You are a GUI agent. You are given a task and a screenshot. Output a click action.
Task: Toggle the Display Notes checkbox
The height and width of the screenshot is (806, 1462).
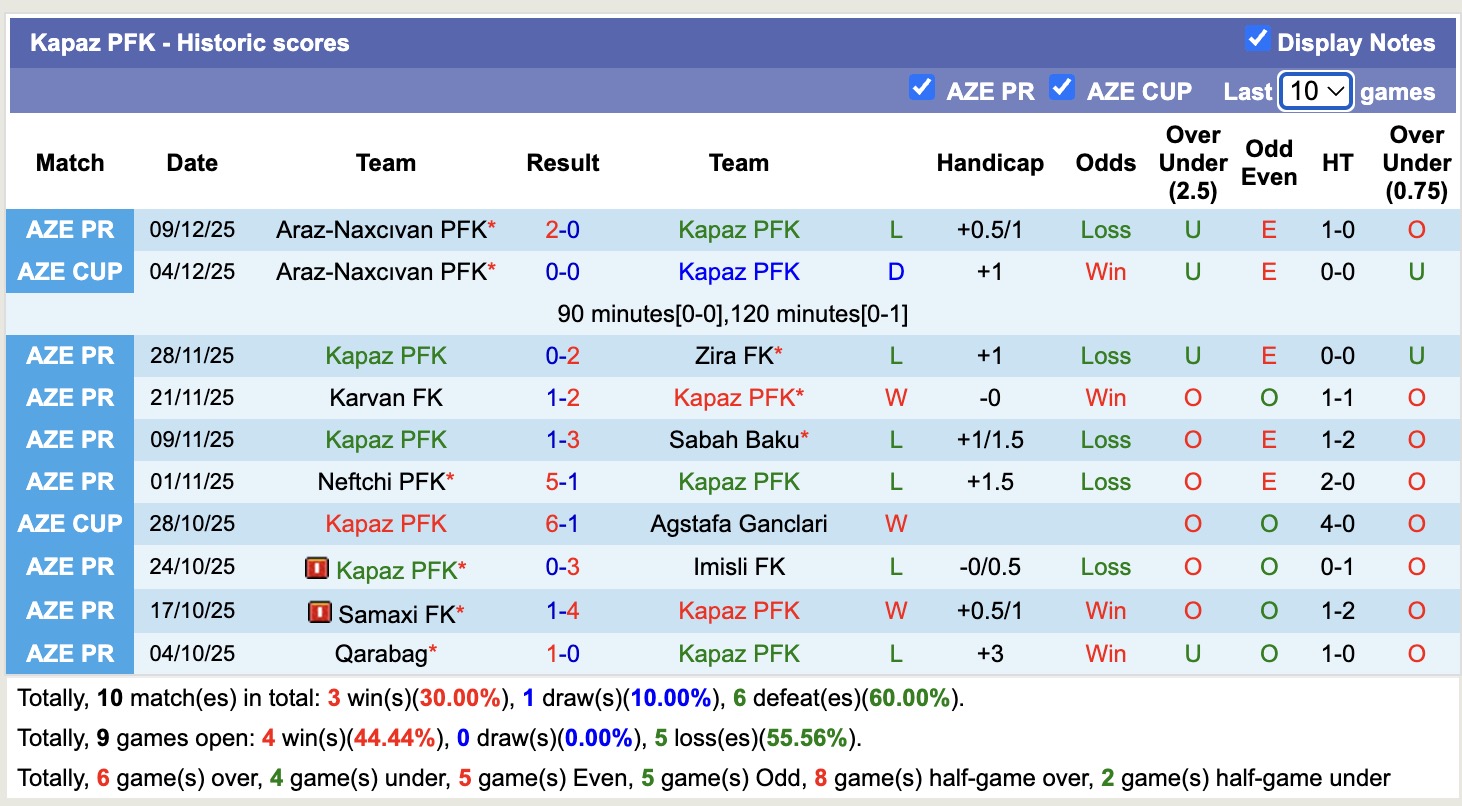[1257, 40]
